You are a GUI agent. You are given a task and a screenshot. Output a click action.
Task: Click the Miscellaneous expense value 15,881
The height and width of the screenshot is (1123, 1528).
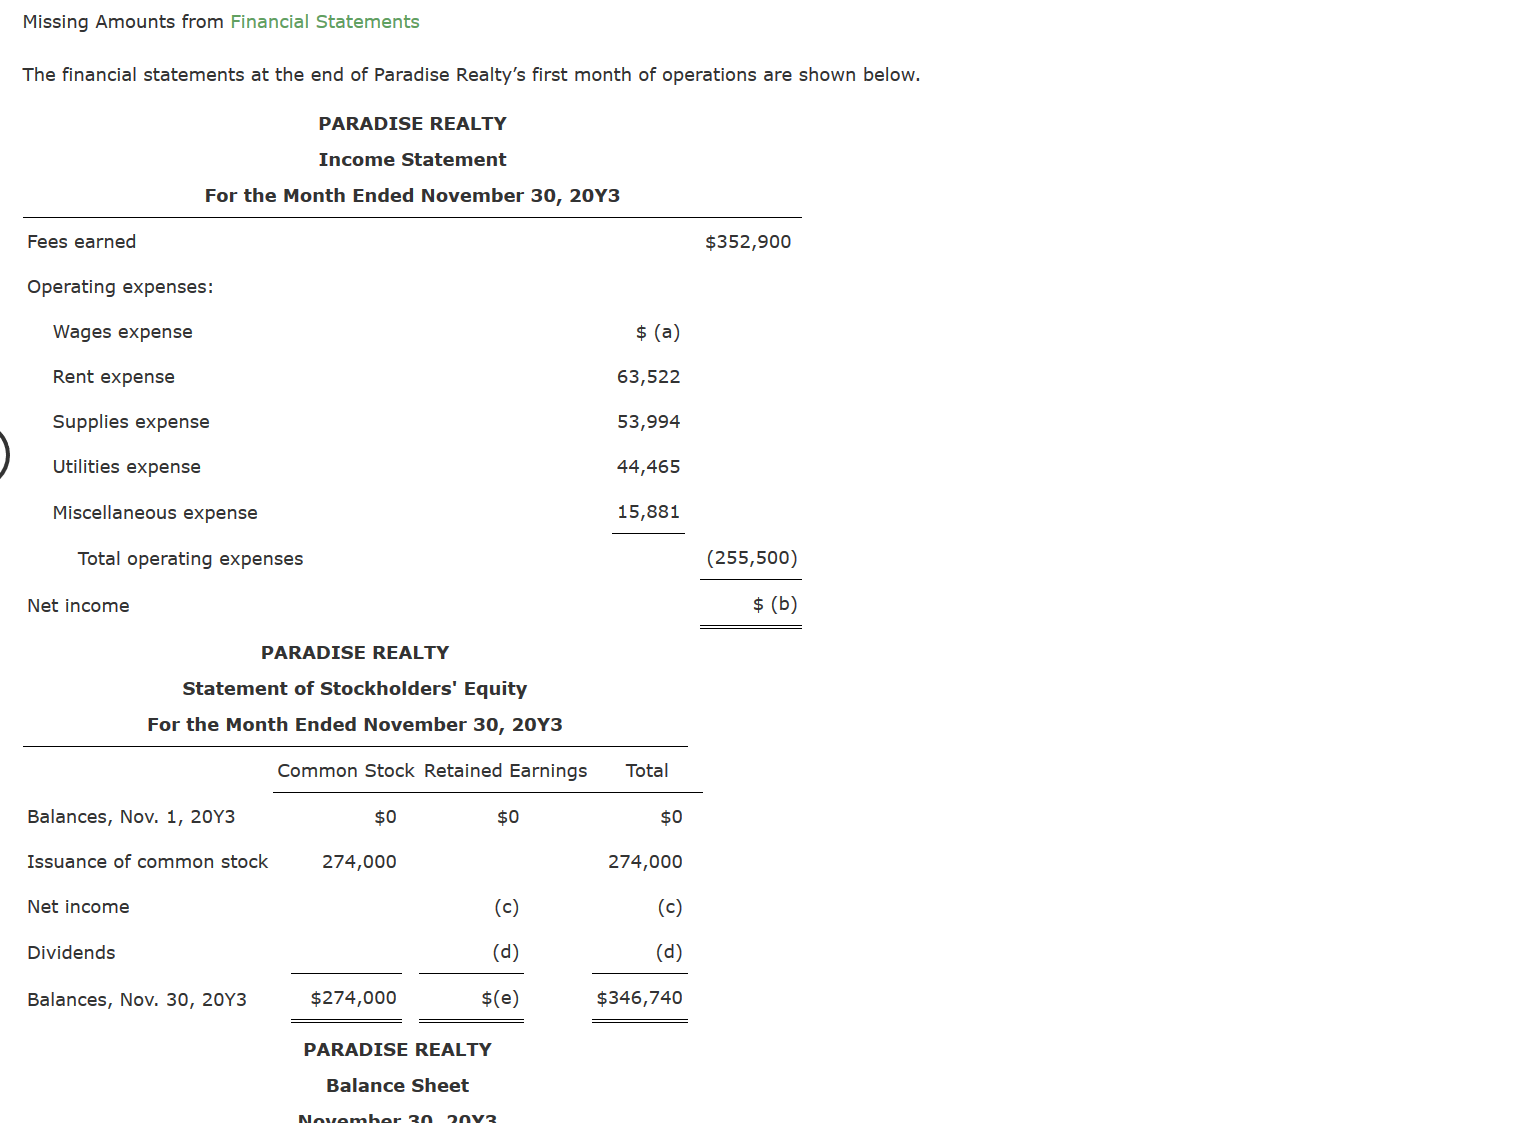click(x=648, y=511)
